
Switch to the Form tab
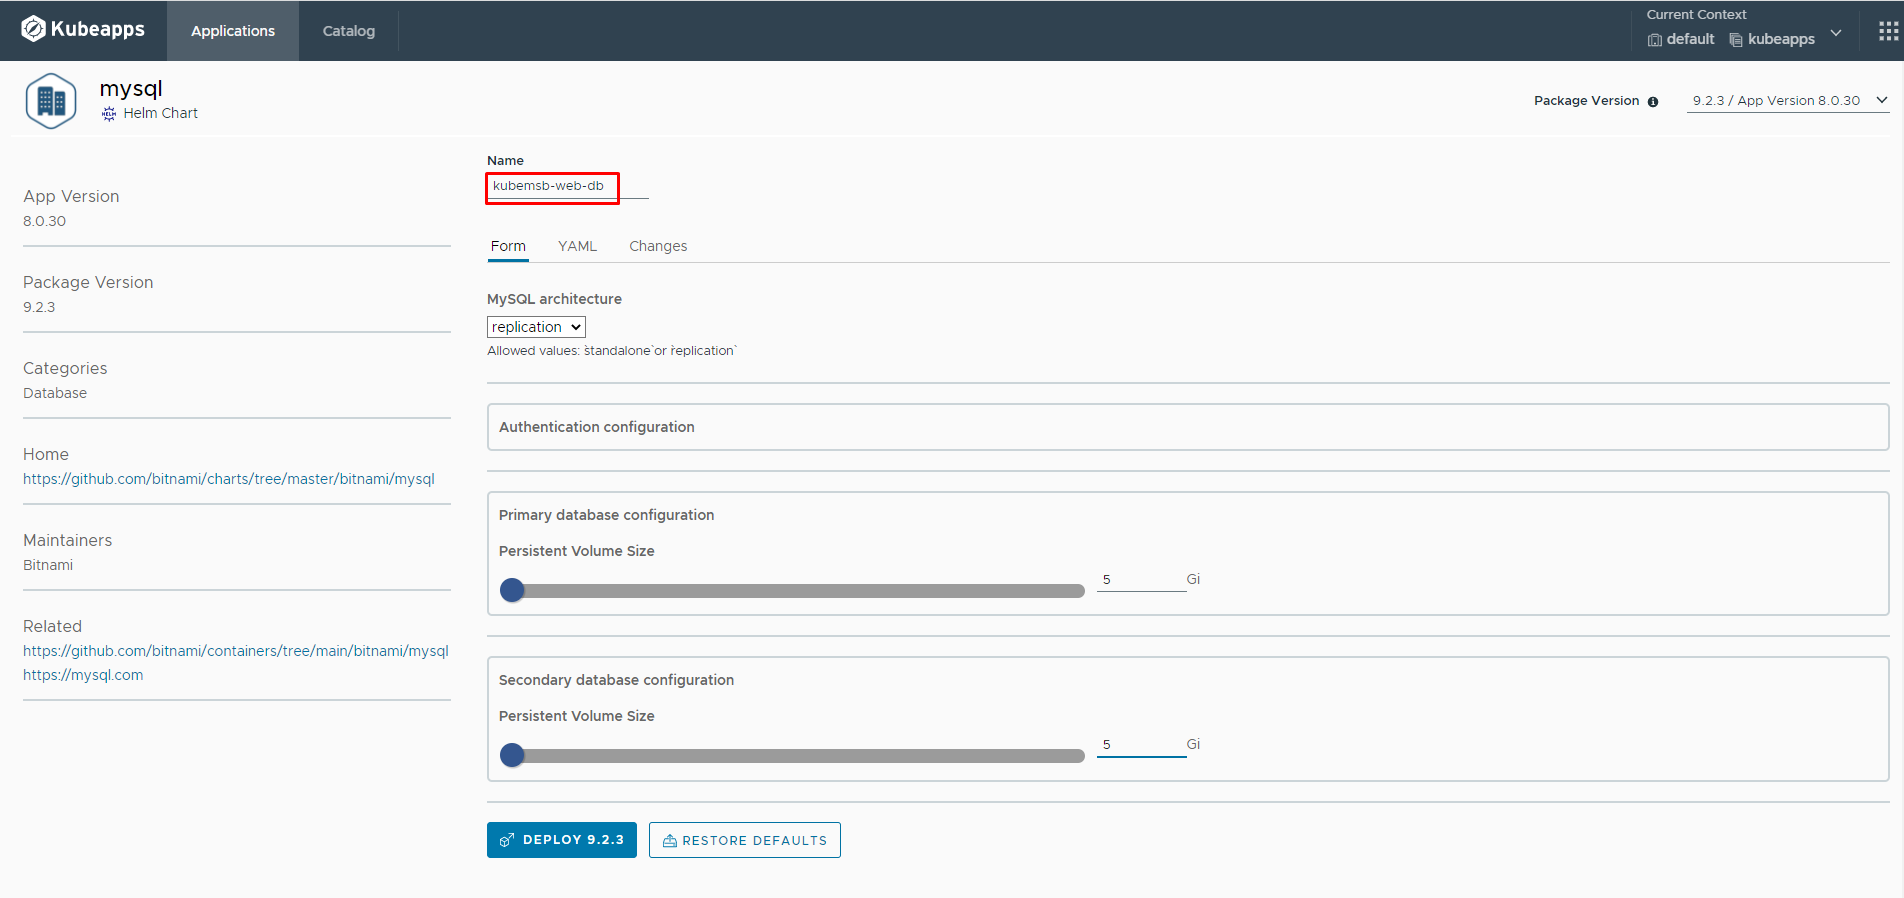coord(508,246)
